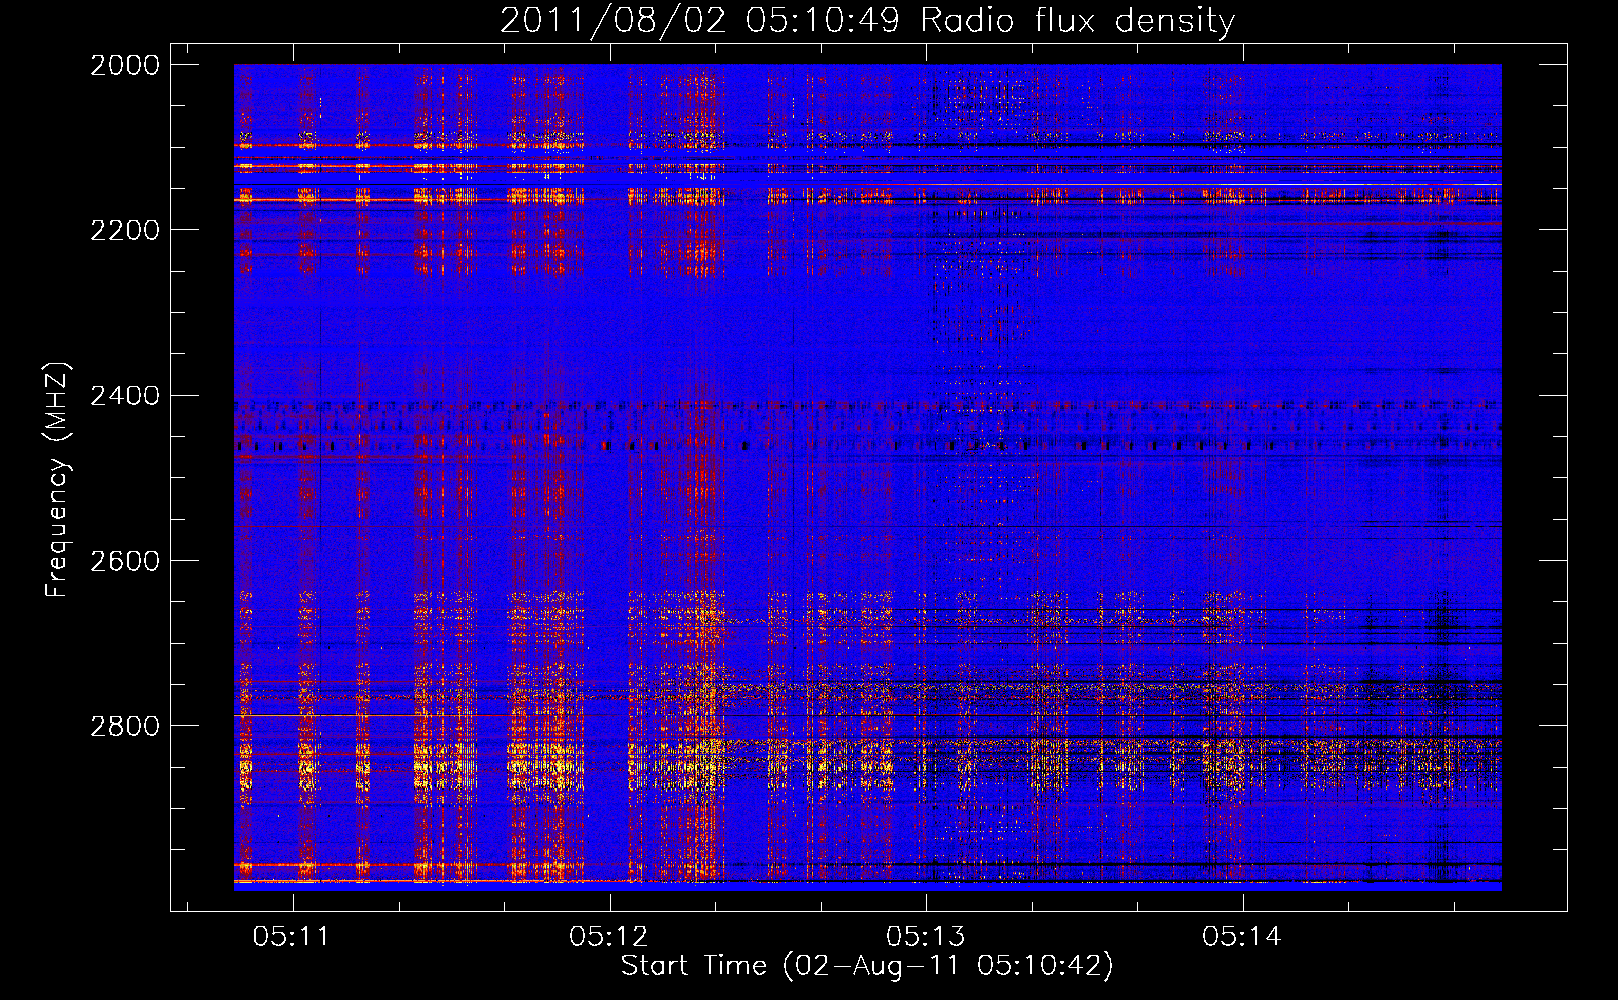Click the "Frequency (MHZ)" axis label
This screenshot has width=1618, height=1000.
tap(57, 479)
